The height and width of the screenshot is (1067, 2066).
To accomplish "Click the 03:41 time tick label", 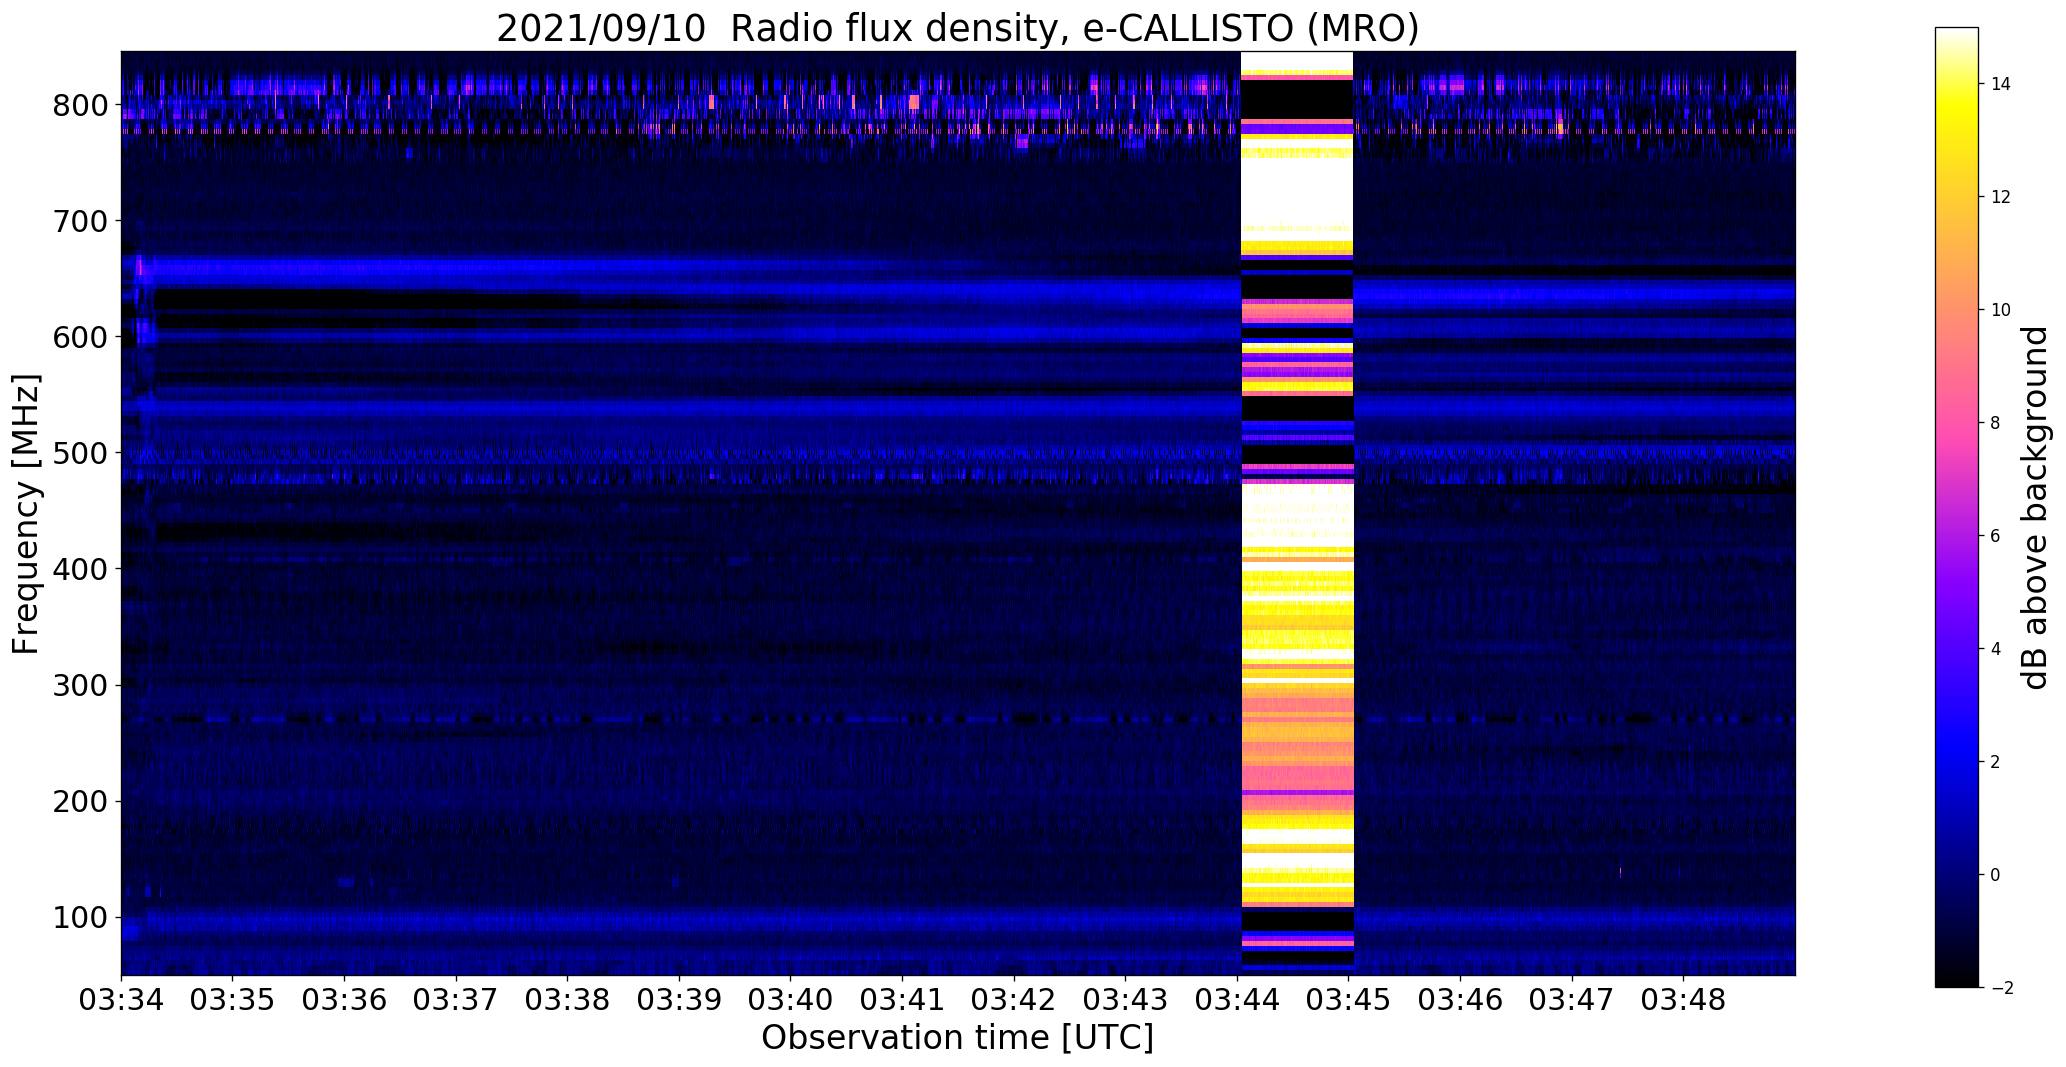I will point(903,1000).
